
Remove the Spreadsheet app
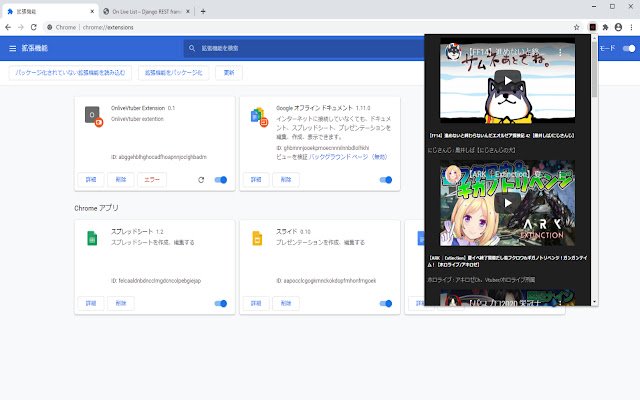click(x=121, y=303)
